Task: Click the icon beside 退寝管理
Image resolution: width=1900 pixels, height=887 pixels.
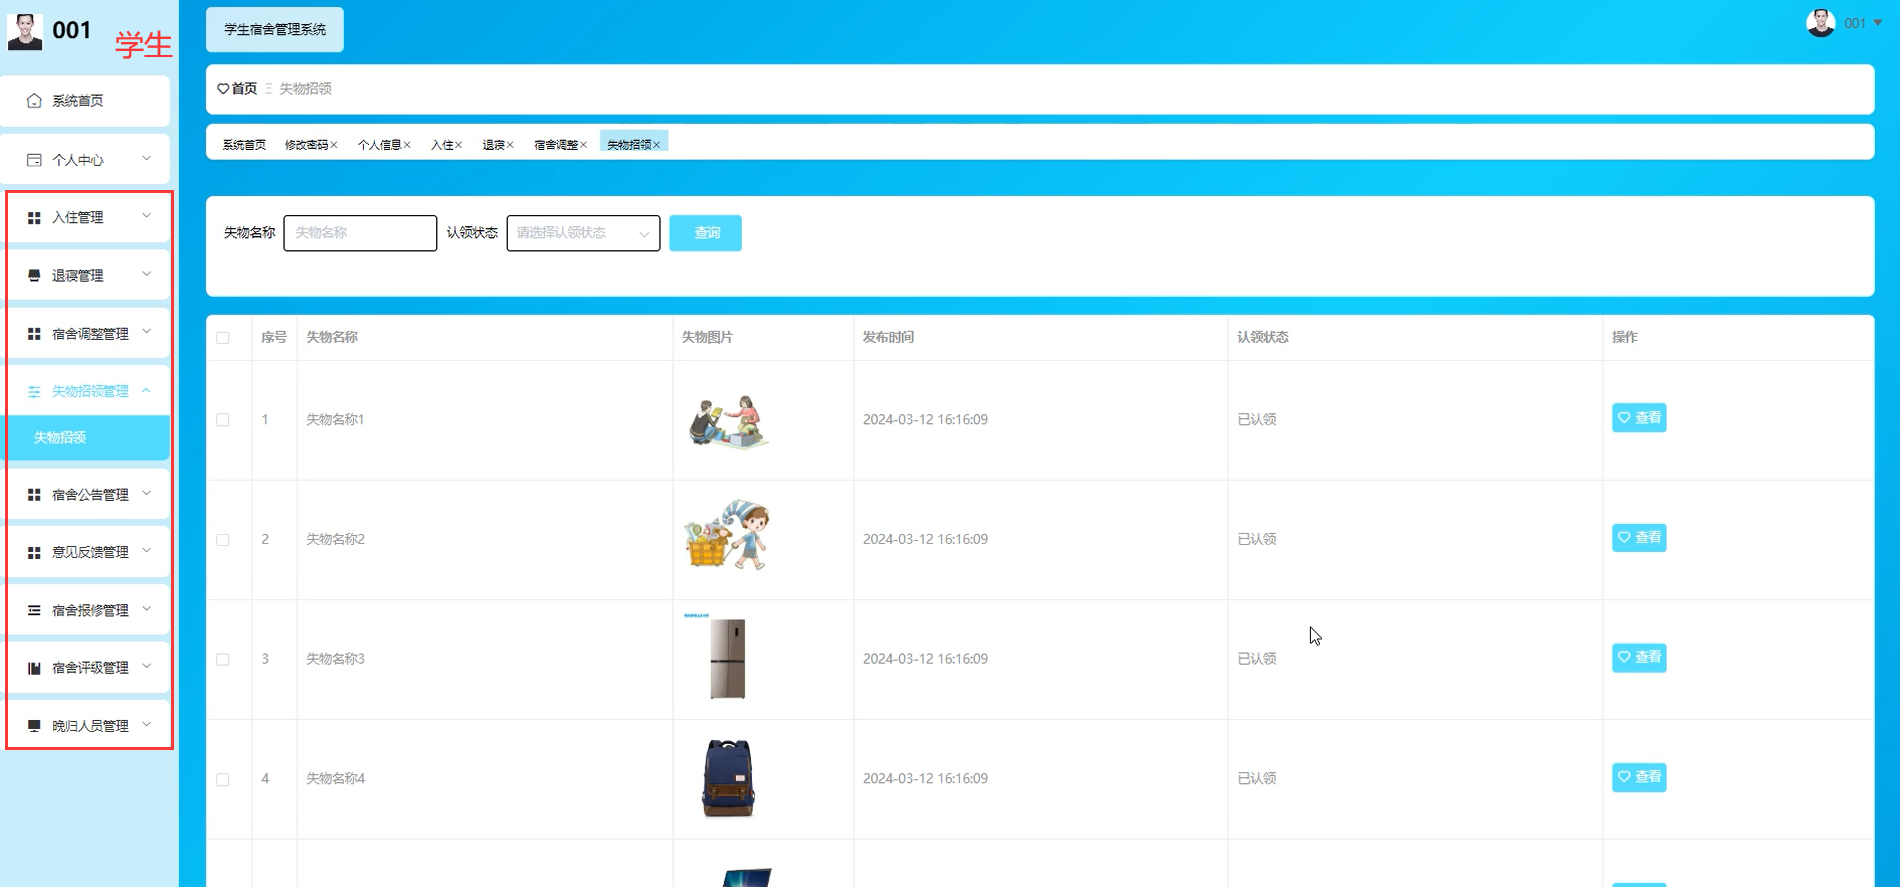Action: 34,276
